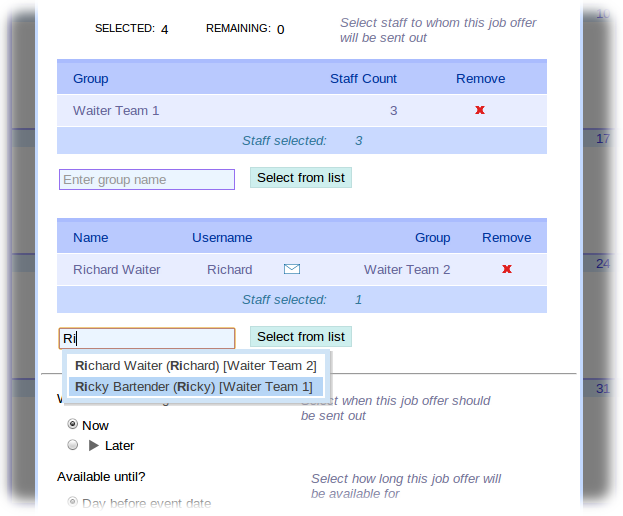Click Select from list for groups
Image resolution: width=623 pixels, height=516 pixels.
[300, 178]
